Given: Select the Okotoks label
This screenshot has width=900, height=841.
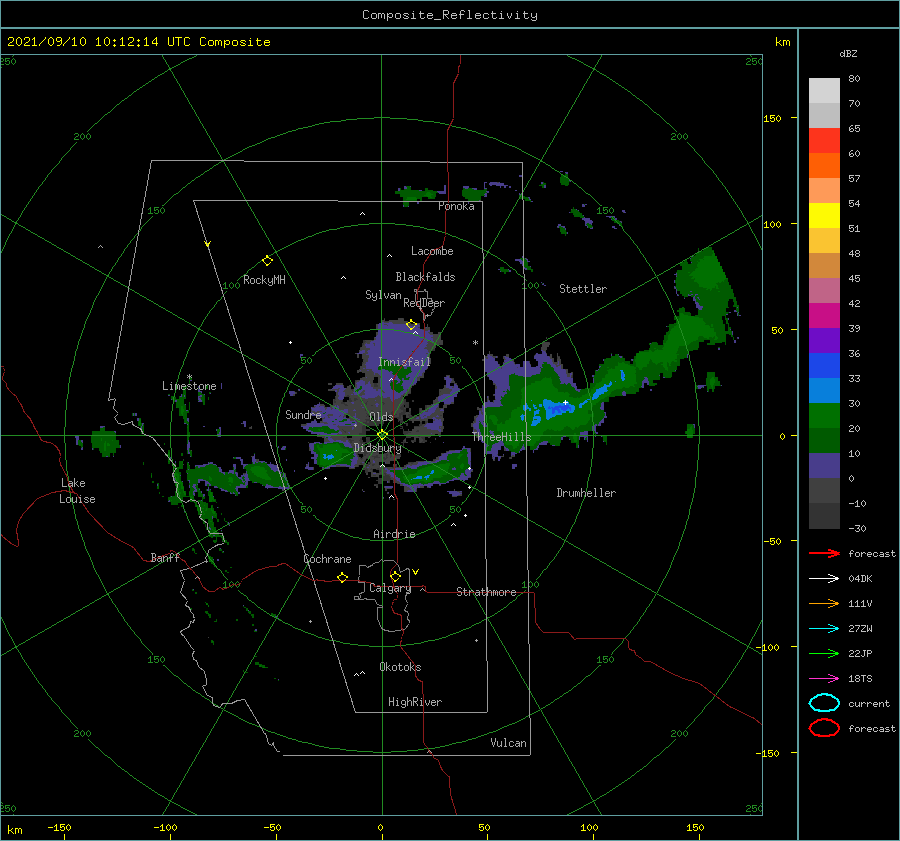Looking at the screenshot, I should [x=400, y=666].
